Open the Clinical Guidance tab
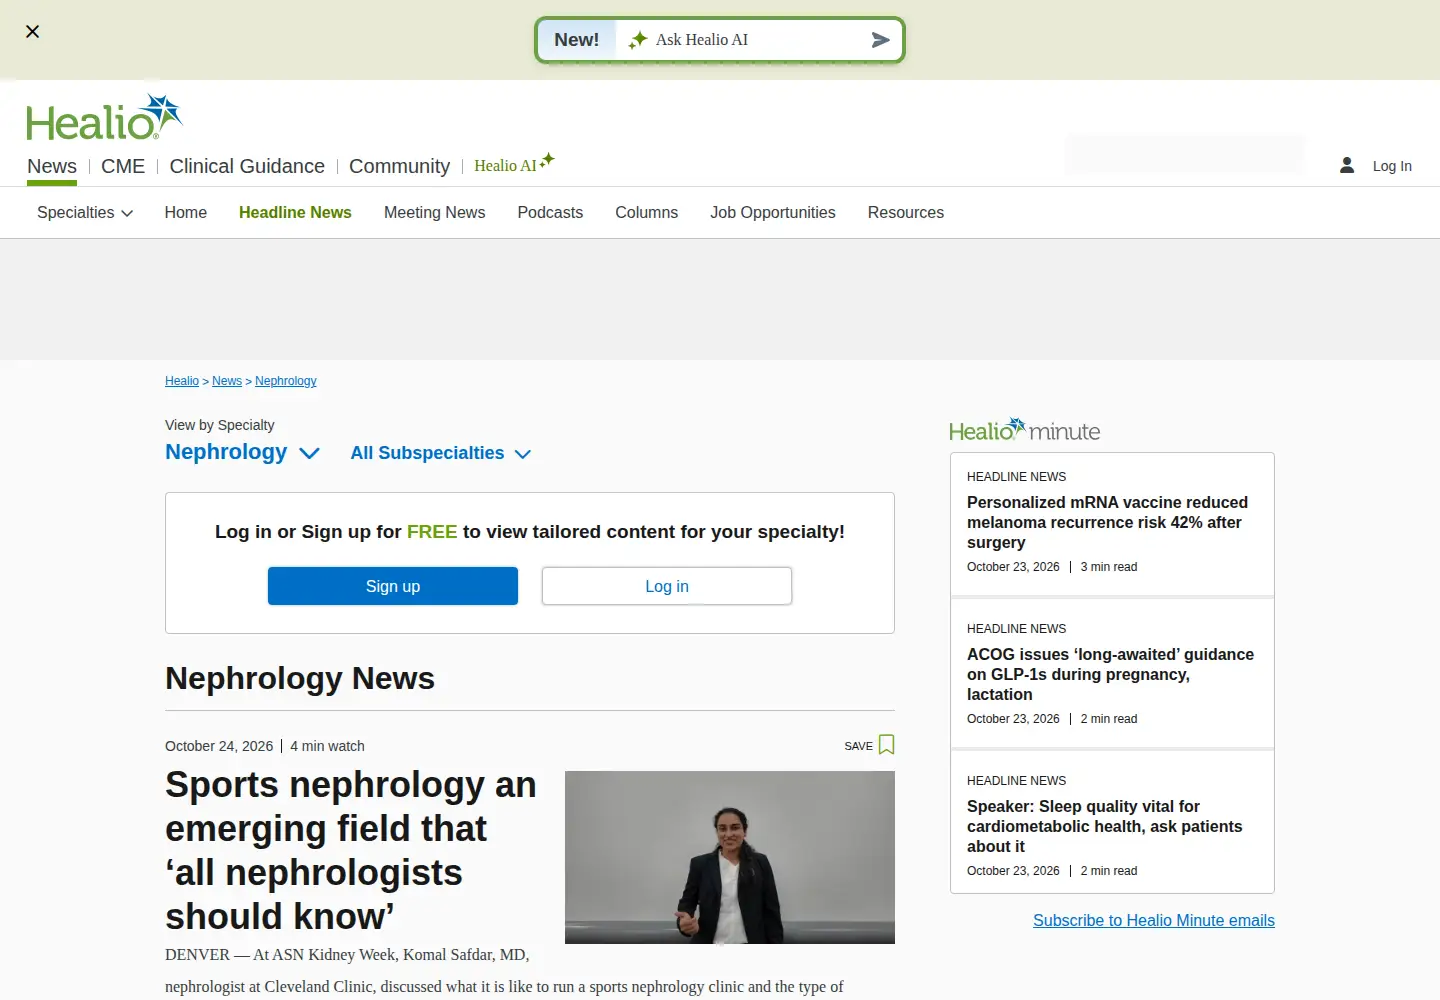This screenshot has width=1440, height=1000. tap(247, 166)
